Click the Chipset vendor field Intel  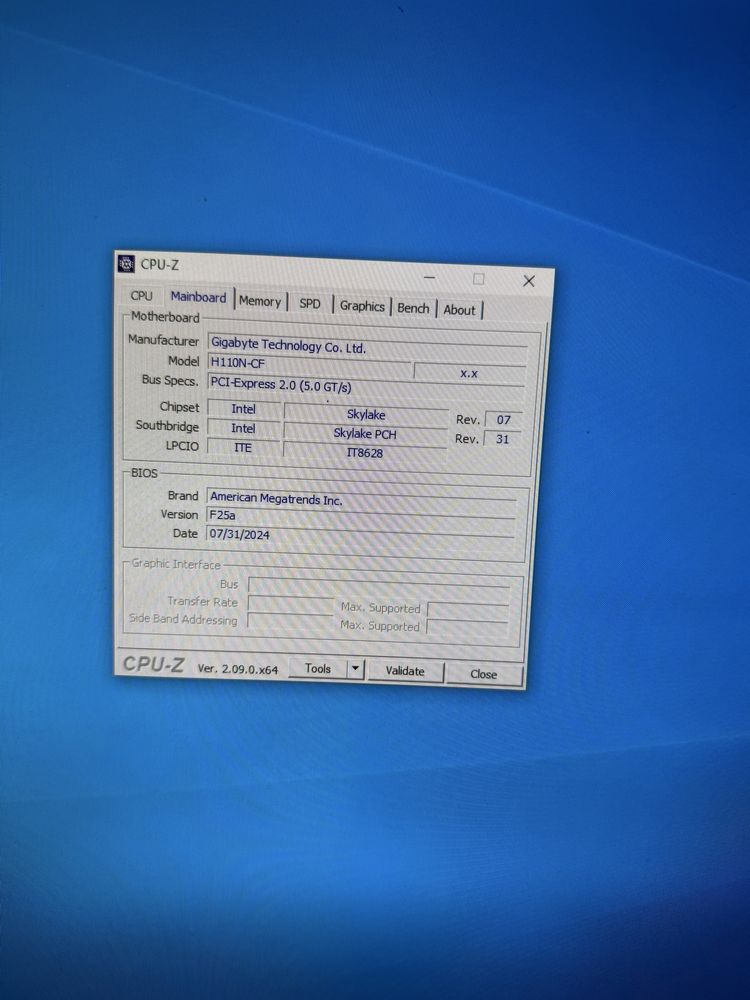point(244,409)
